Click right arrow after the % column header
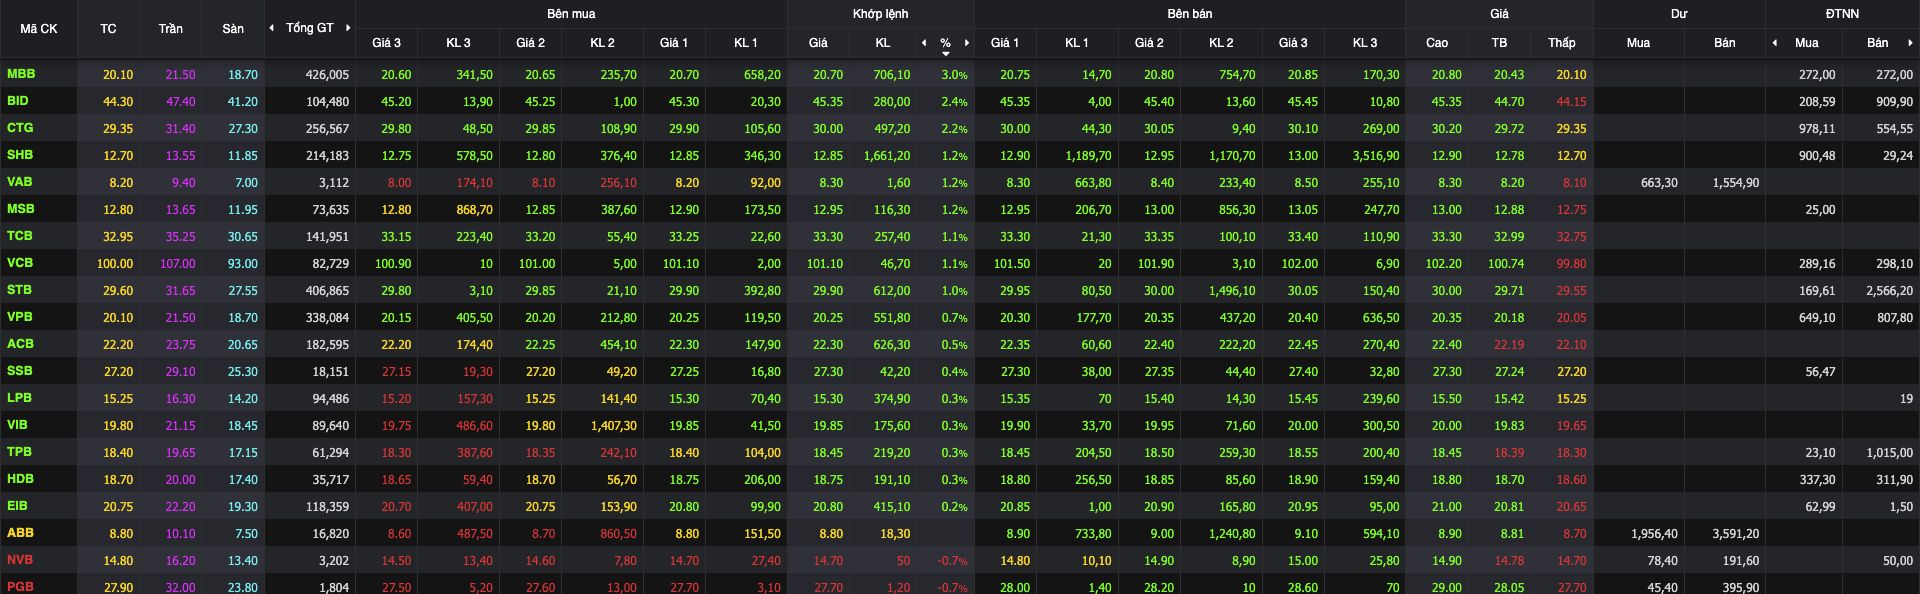Image resolution: width=1920 pixels, height=594 pixels. (967, 43)
